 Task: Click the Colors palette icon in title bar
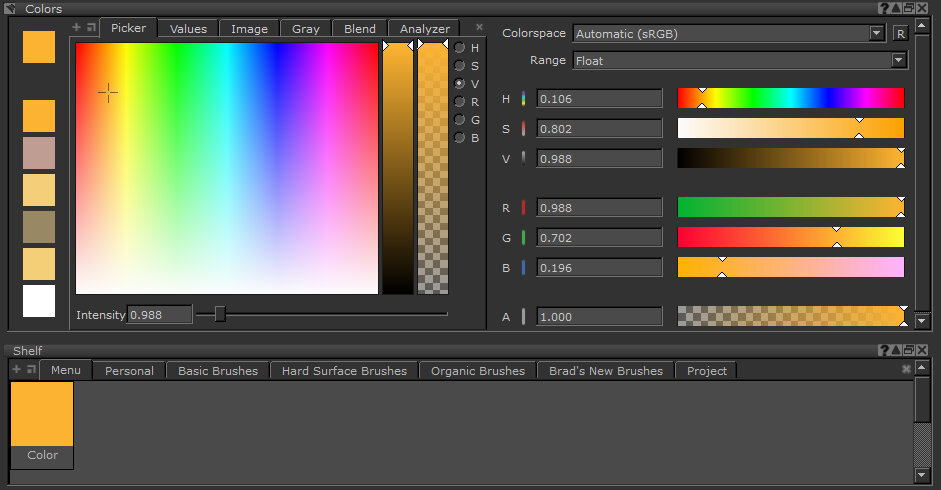(x=11, y=9)
